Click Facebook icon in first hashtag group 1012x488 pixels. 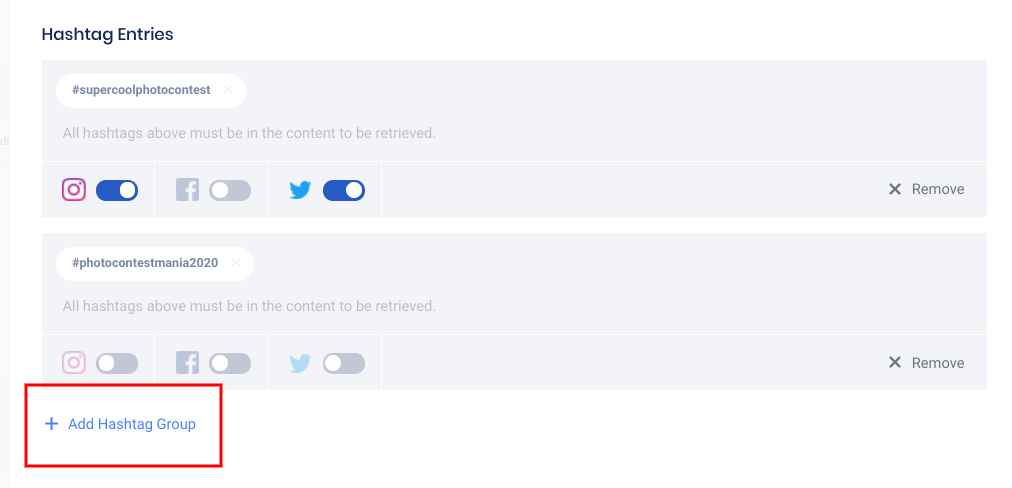[188, 190]
